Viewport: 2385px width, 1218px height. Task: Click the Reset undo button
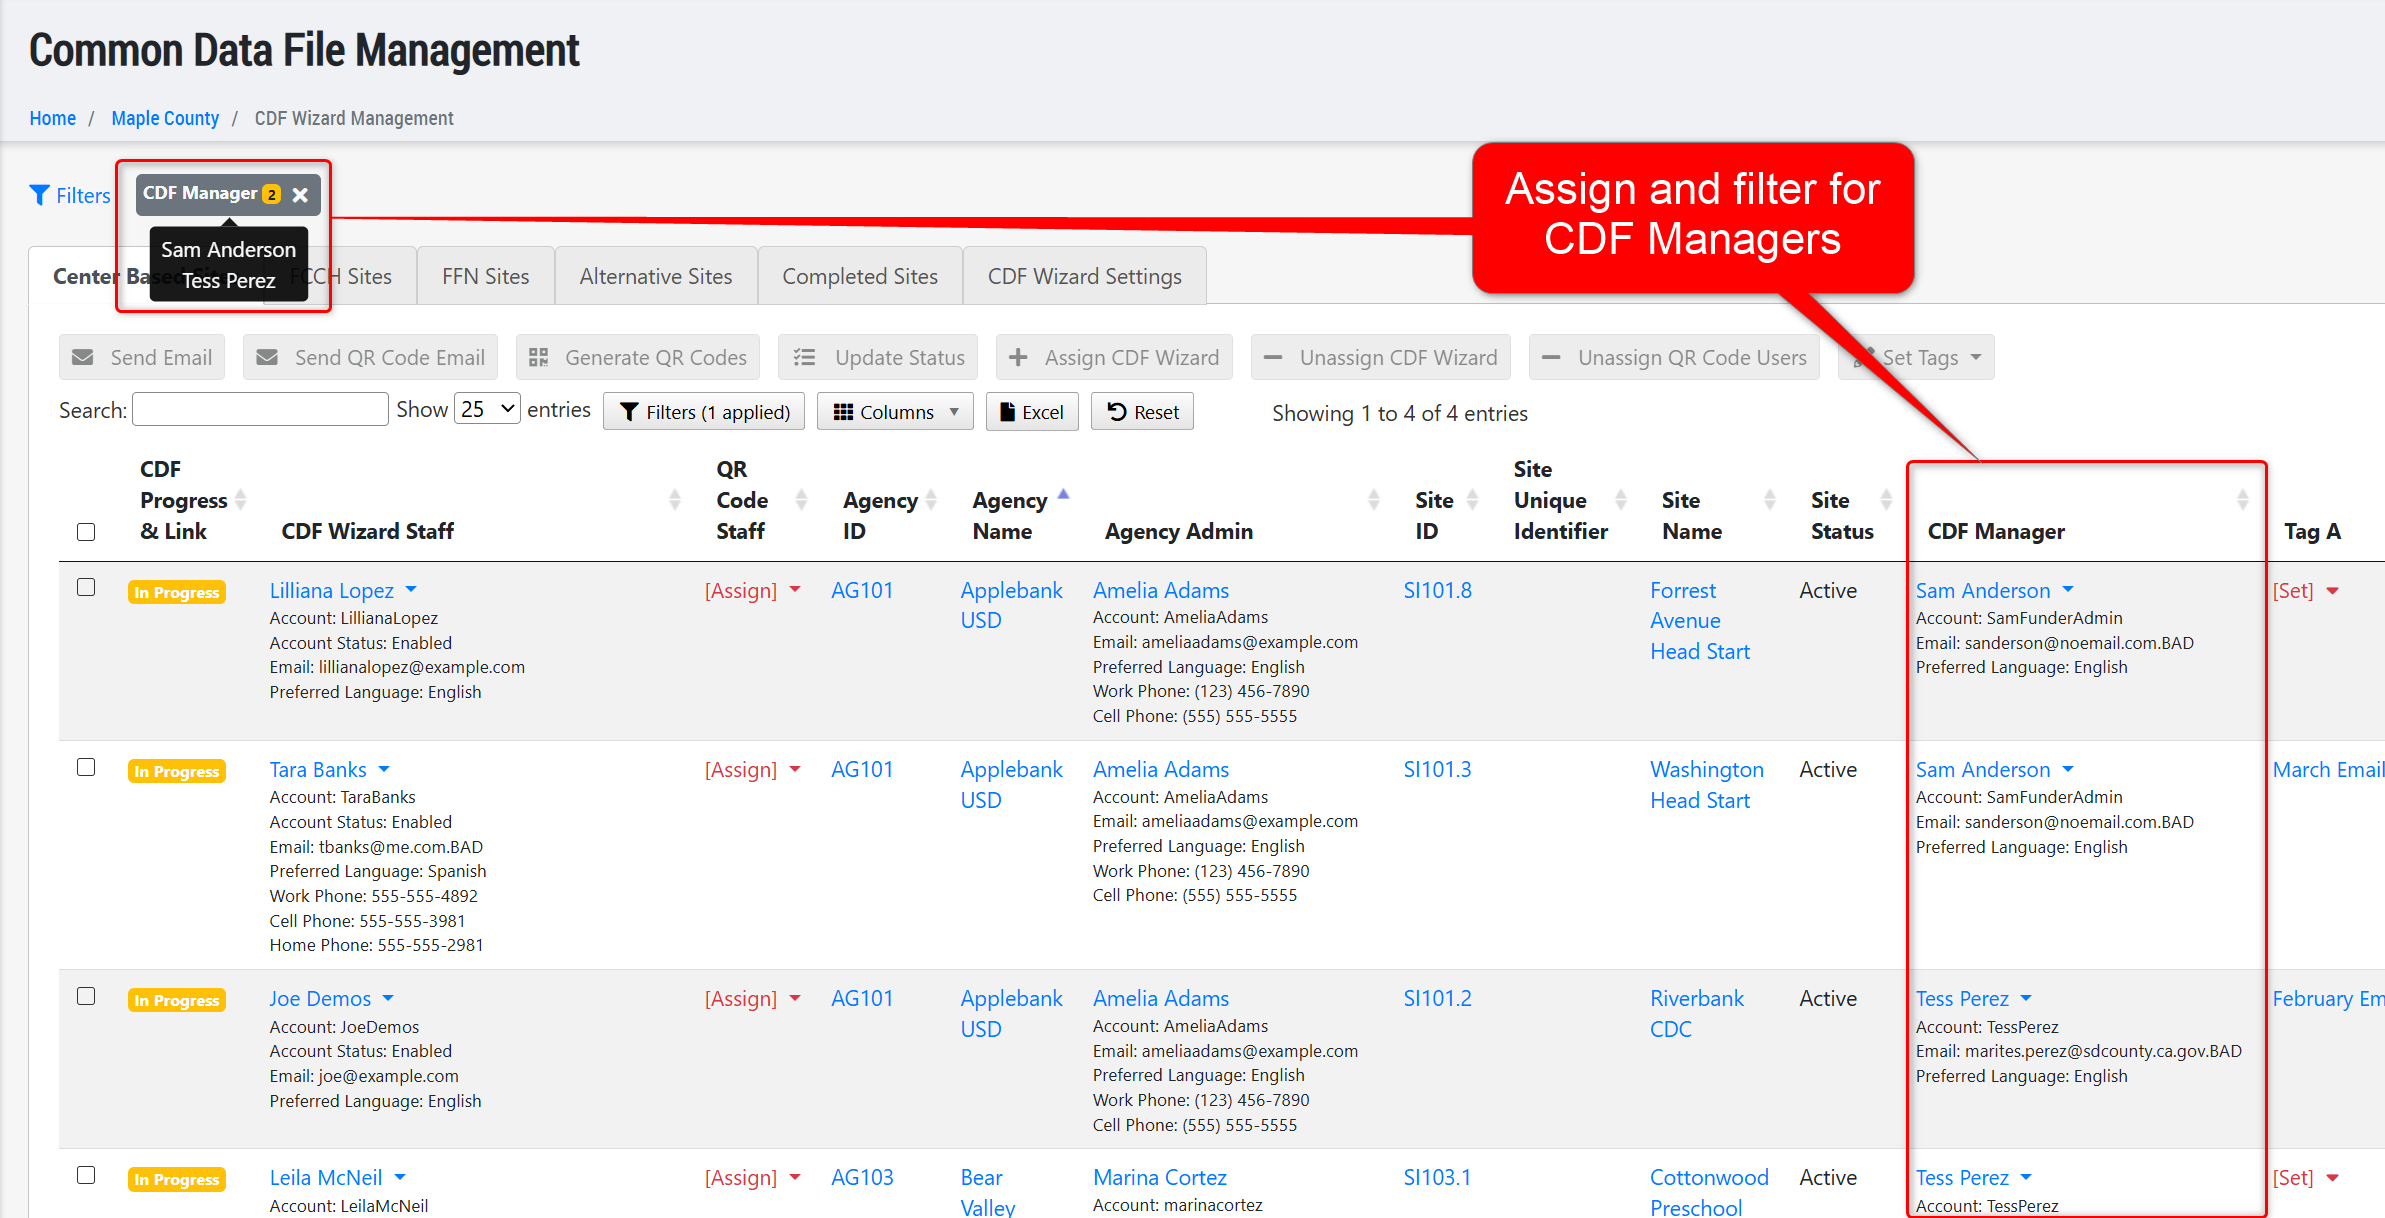[x=1142, y=412]
